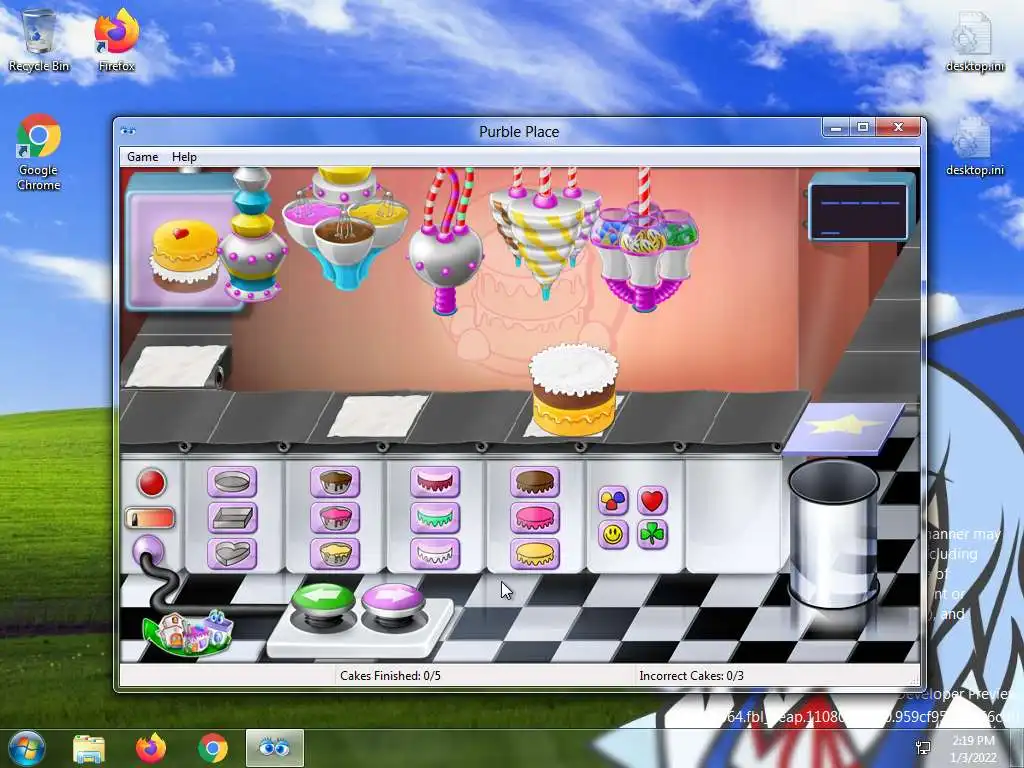This screenshot has width=1024, height=768.
Task: Close the Purble Place window
Action: point(899,127)
